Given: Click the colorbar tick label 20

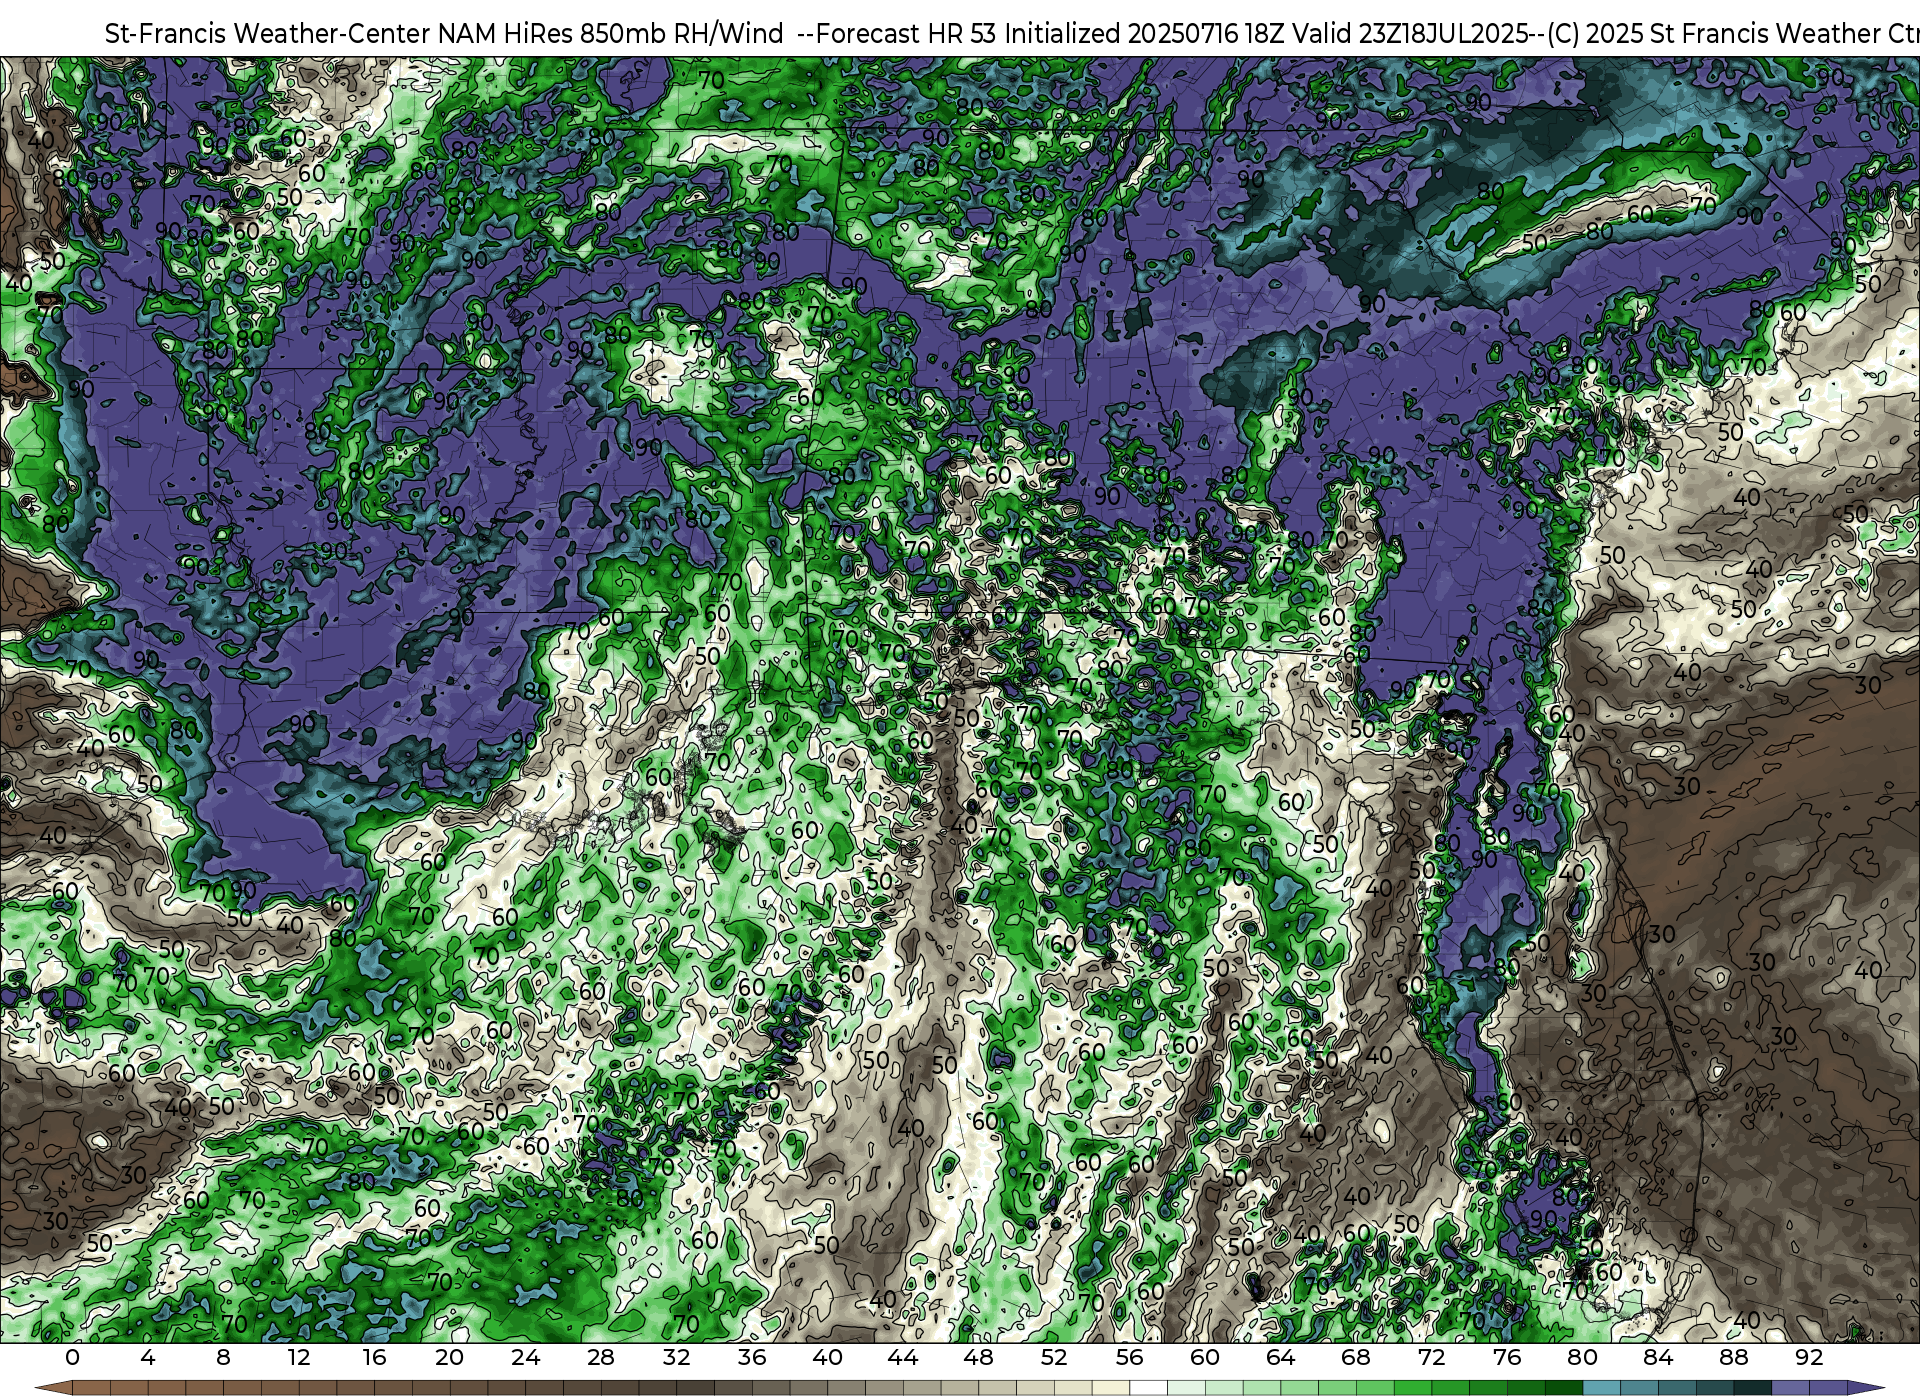Looking at the screenshot, I should click(450, 1357).
